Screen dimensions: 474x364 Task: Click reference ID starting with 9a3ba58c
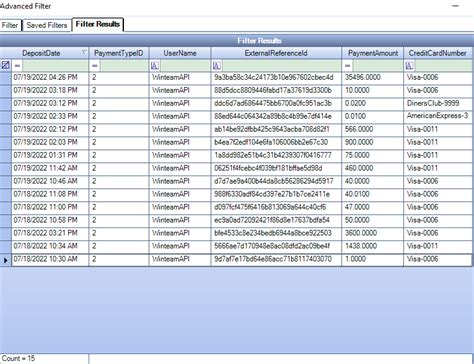[x=276, y=78]
